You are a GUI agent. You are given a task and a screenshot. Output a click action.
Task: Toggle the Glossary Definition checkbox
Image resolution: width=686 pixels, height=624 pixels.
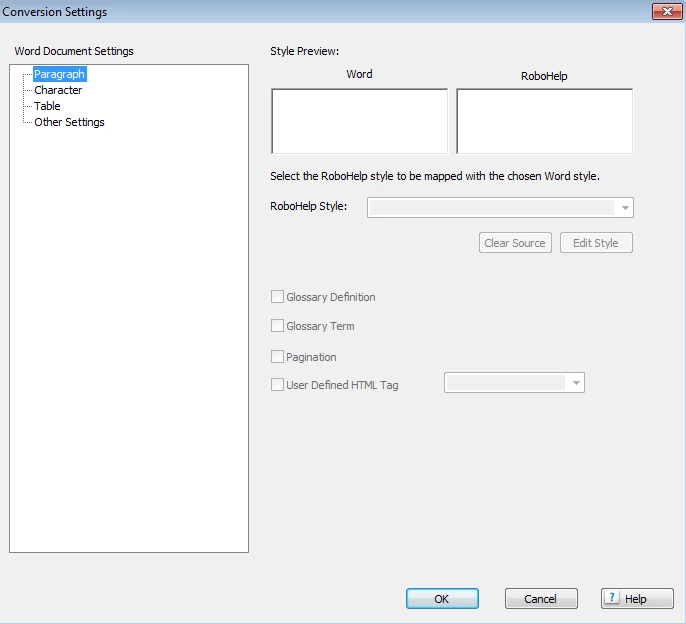[277, 297]
